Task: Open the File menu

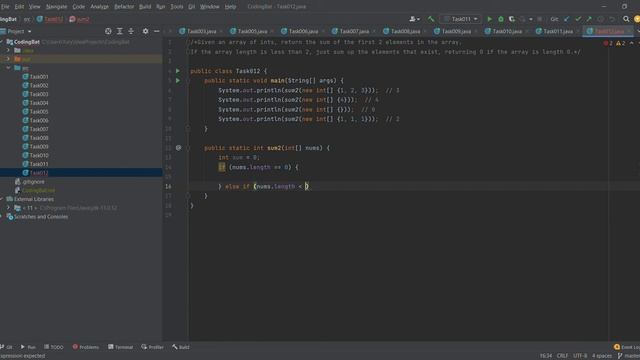Action: click(x=5, y=7)
